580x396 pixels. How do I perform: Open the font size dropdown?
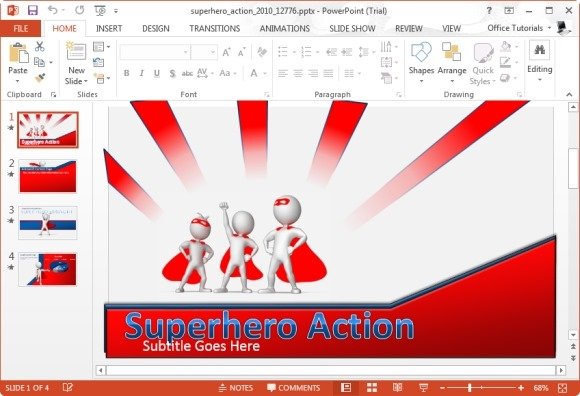pos(213,53)
